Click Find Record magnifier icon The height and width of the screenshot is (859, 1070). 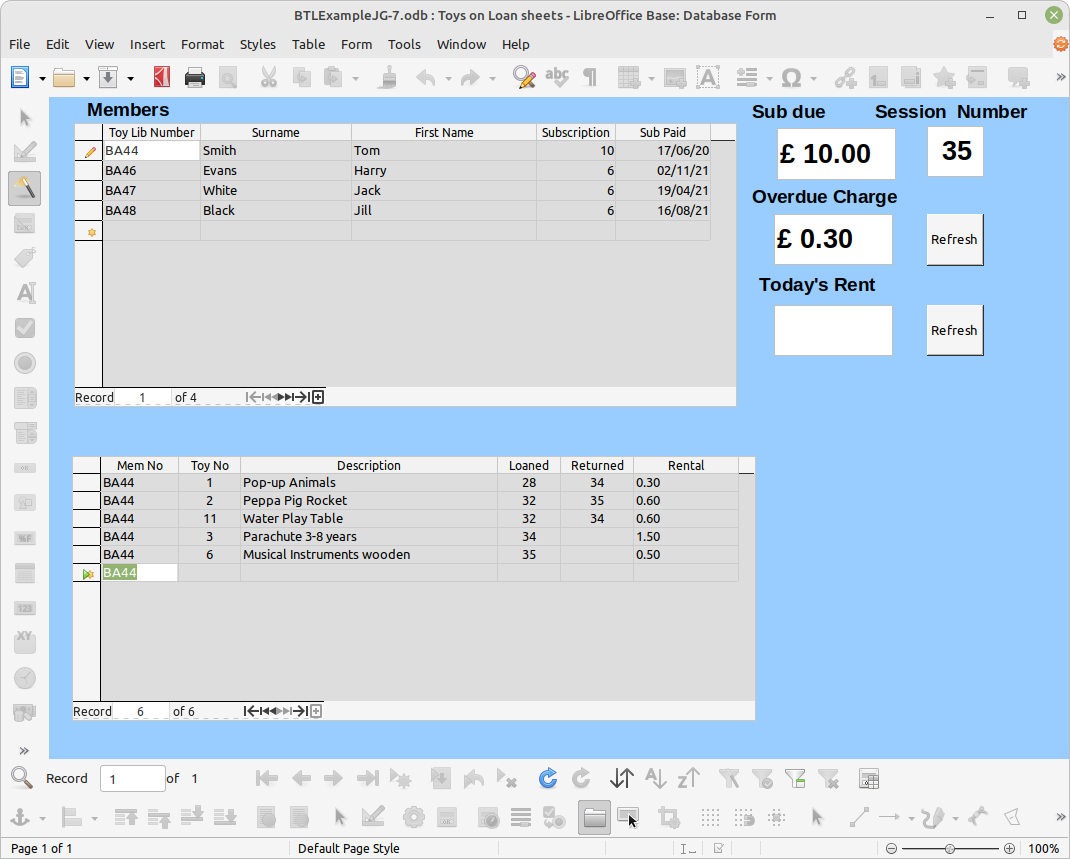(22, 778)
